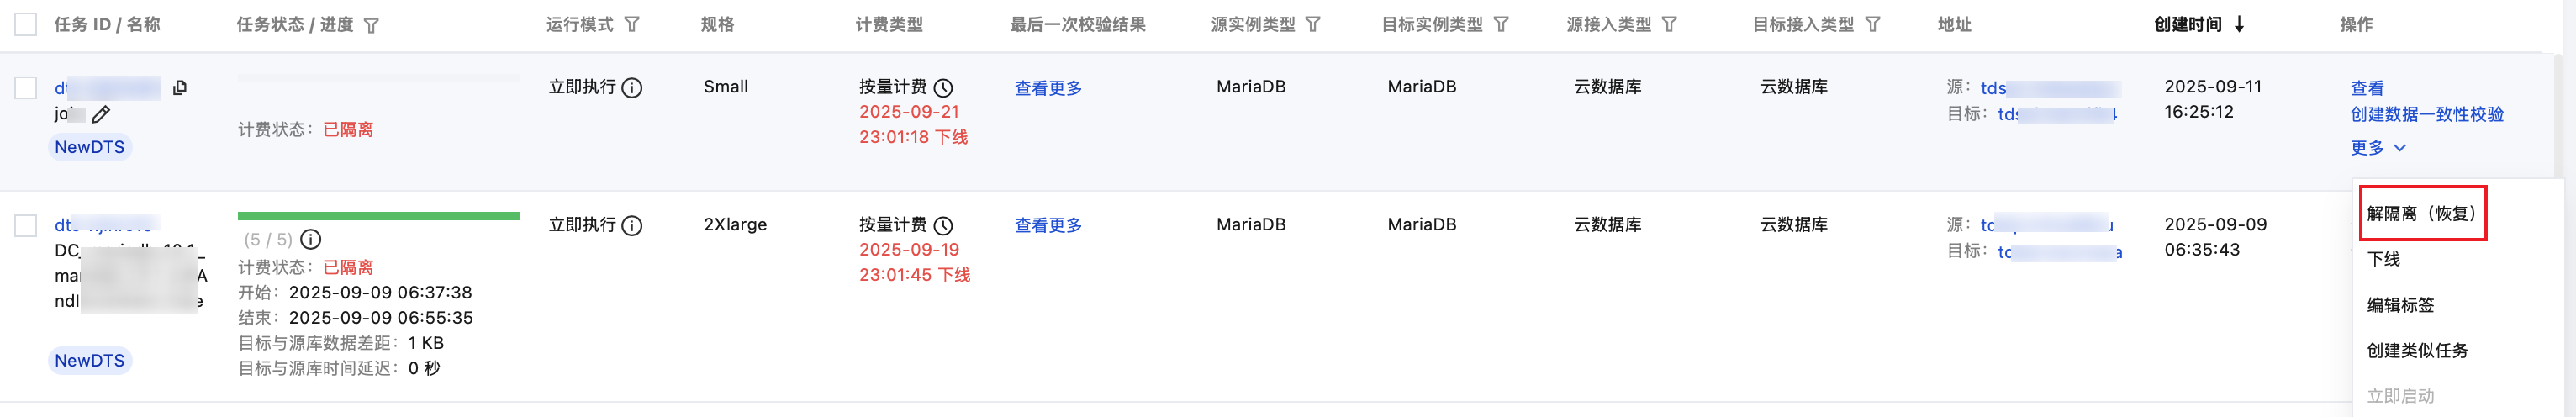Filter by source instance type
Image resolution: width=2576 pixels, height=417 pixels.
tap(1313, 24)
